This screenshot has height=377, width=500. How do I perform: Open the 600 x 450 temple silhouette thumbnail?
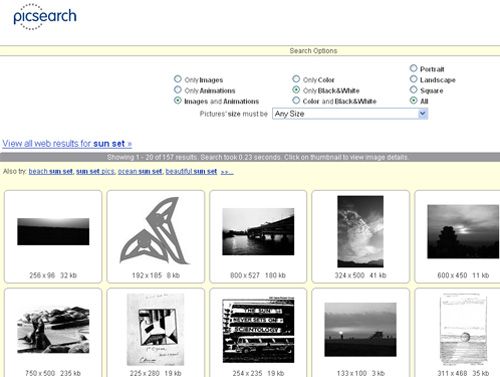(463, 232)
